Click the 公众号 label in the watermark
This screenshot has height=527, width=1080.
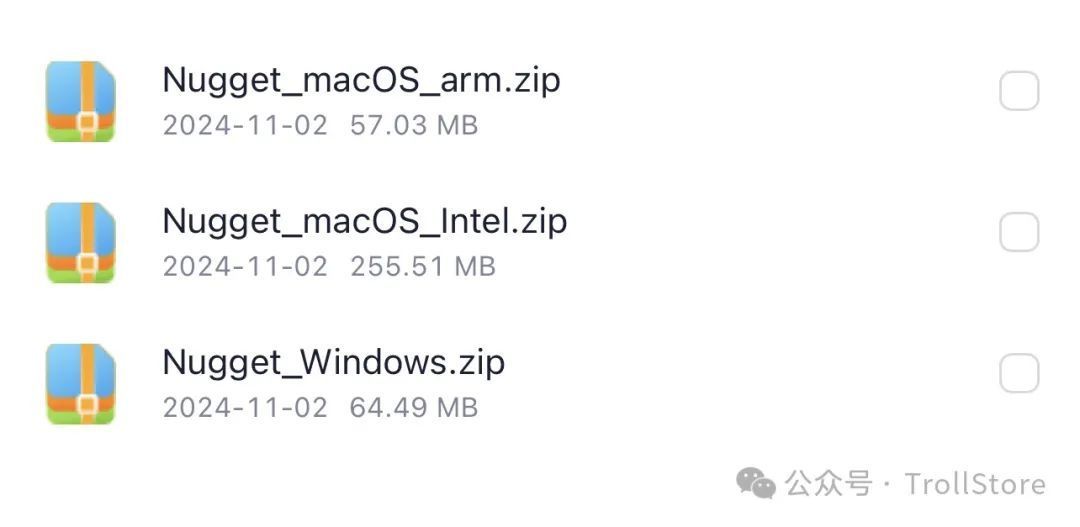(x=829, y=485)
